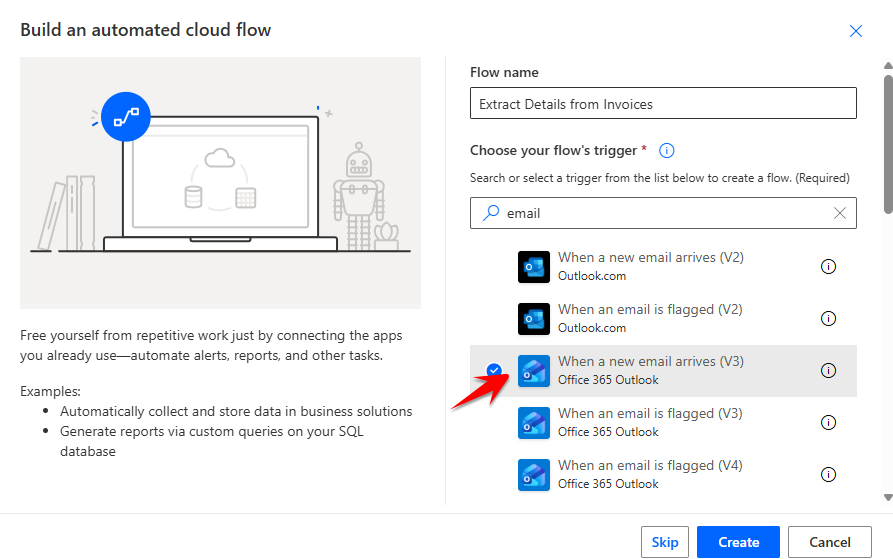Viewport: 893px width, 559px height.
Task: Click the Outlook.com icon for new email arrives (V2)
Action: (x=534, y=267)
